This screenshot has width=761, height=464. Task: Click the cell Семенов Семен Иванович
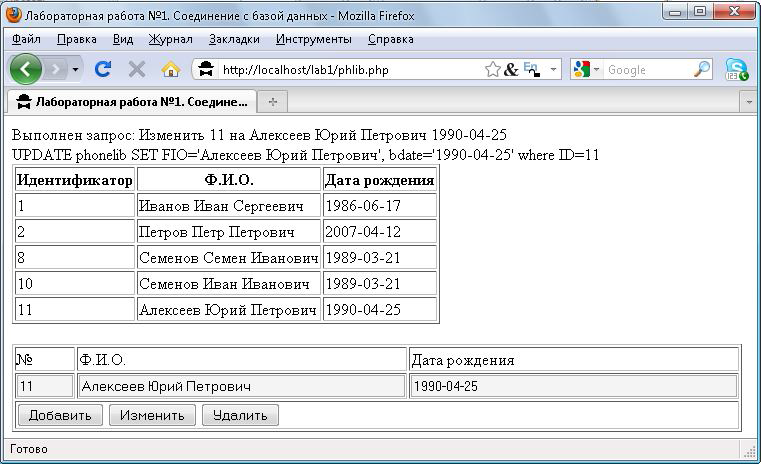tap(229, 258)
